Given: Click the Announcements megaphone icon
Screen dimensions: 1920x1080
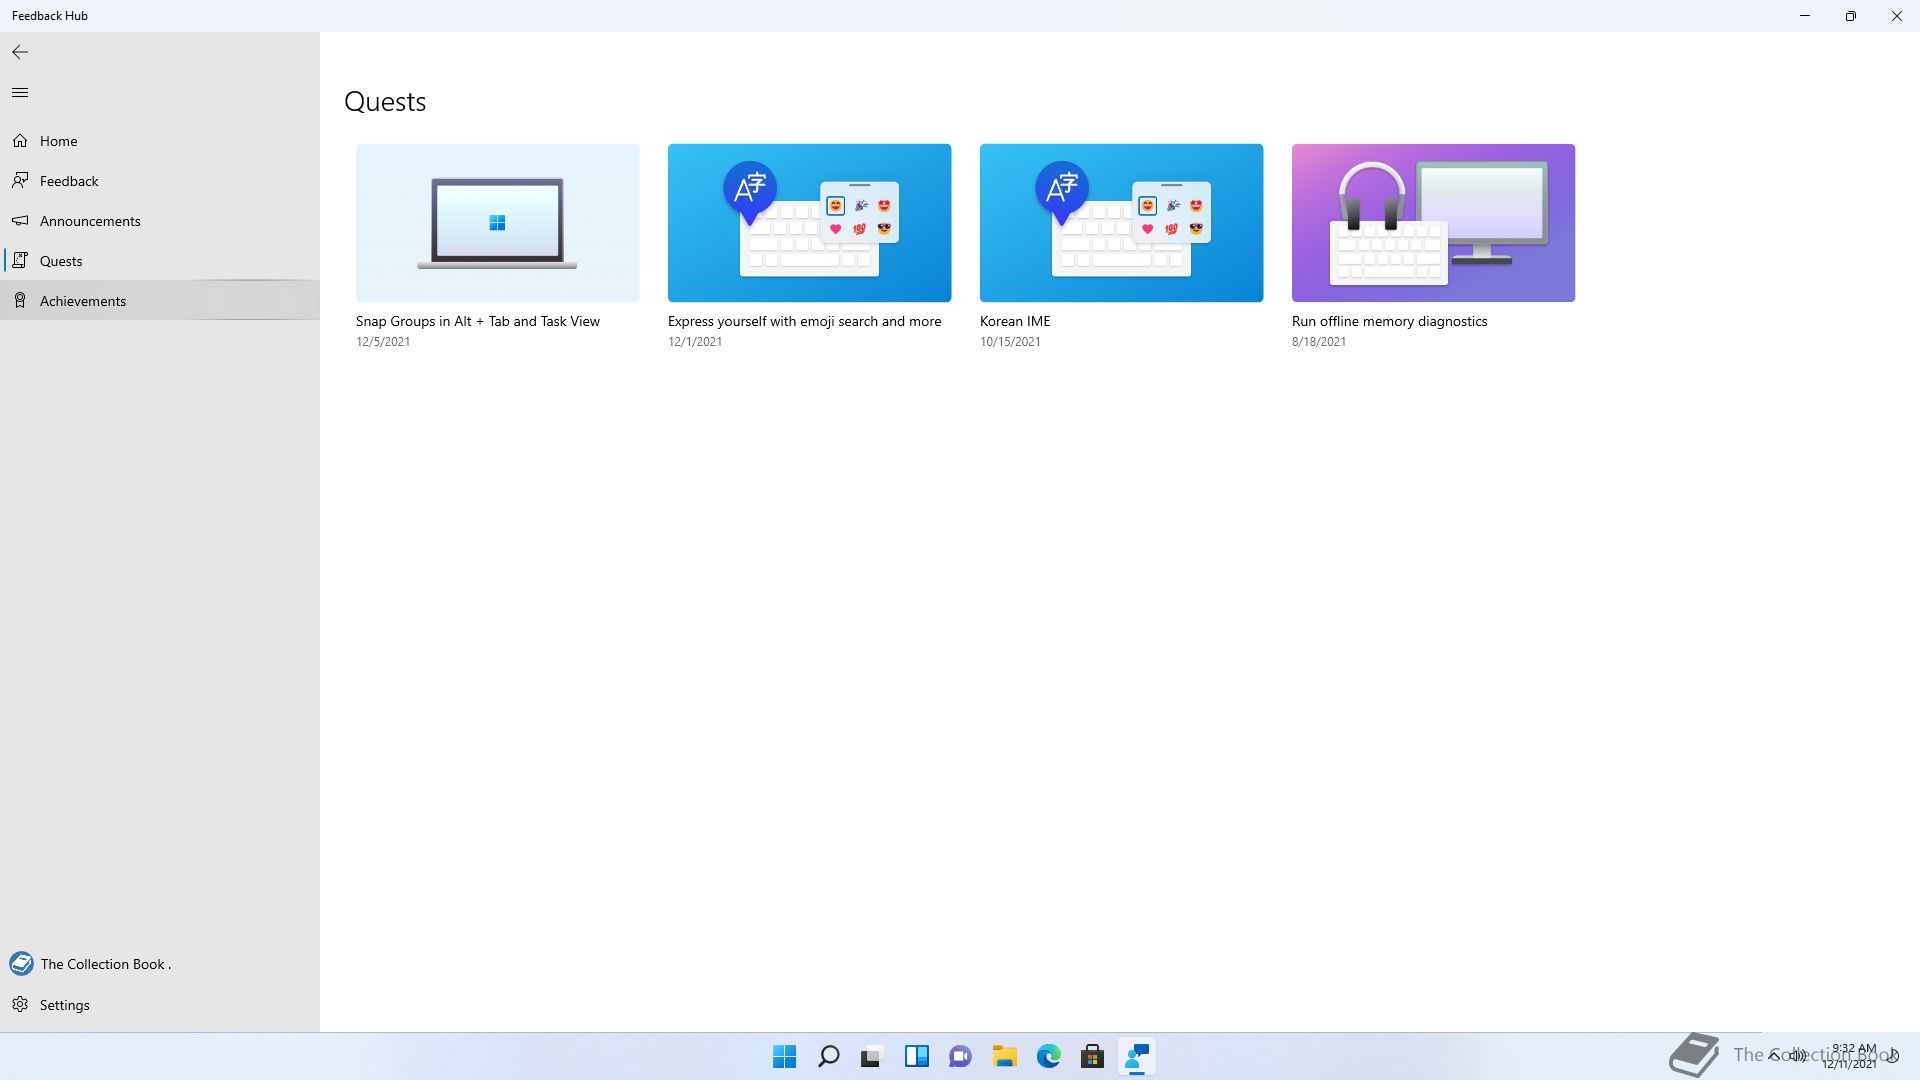Looking at the screenshot, I should (20, 221).
